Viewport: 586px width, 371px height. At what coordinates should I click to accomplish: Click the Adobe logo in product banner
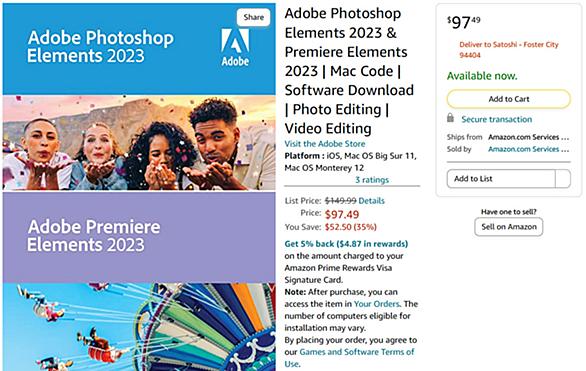235,48
